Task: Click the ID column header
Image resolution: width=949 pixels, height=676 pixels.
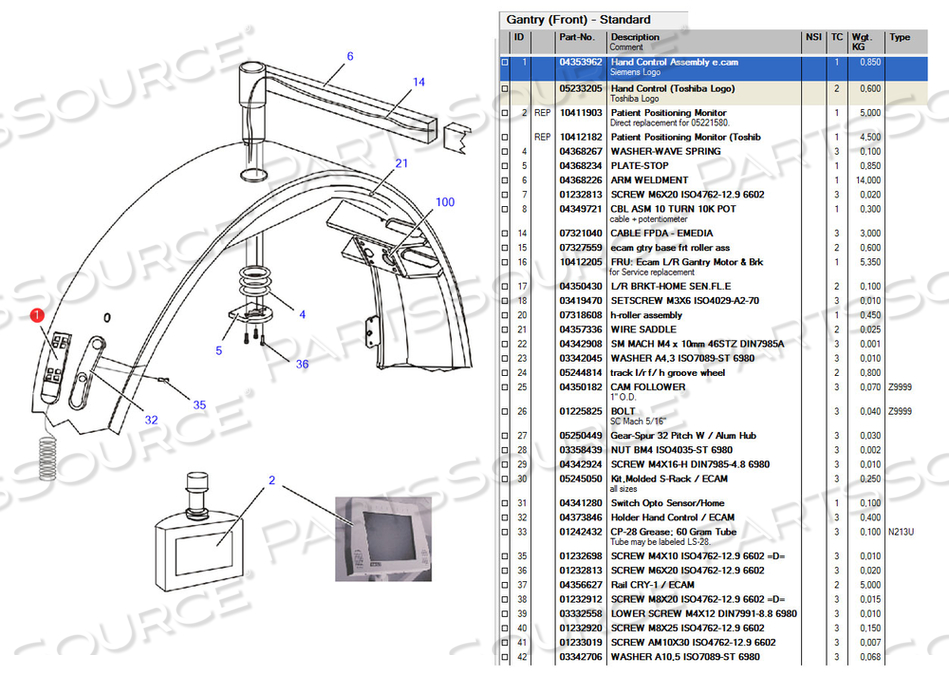Action: 519,37
